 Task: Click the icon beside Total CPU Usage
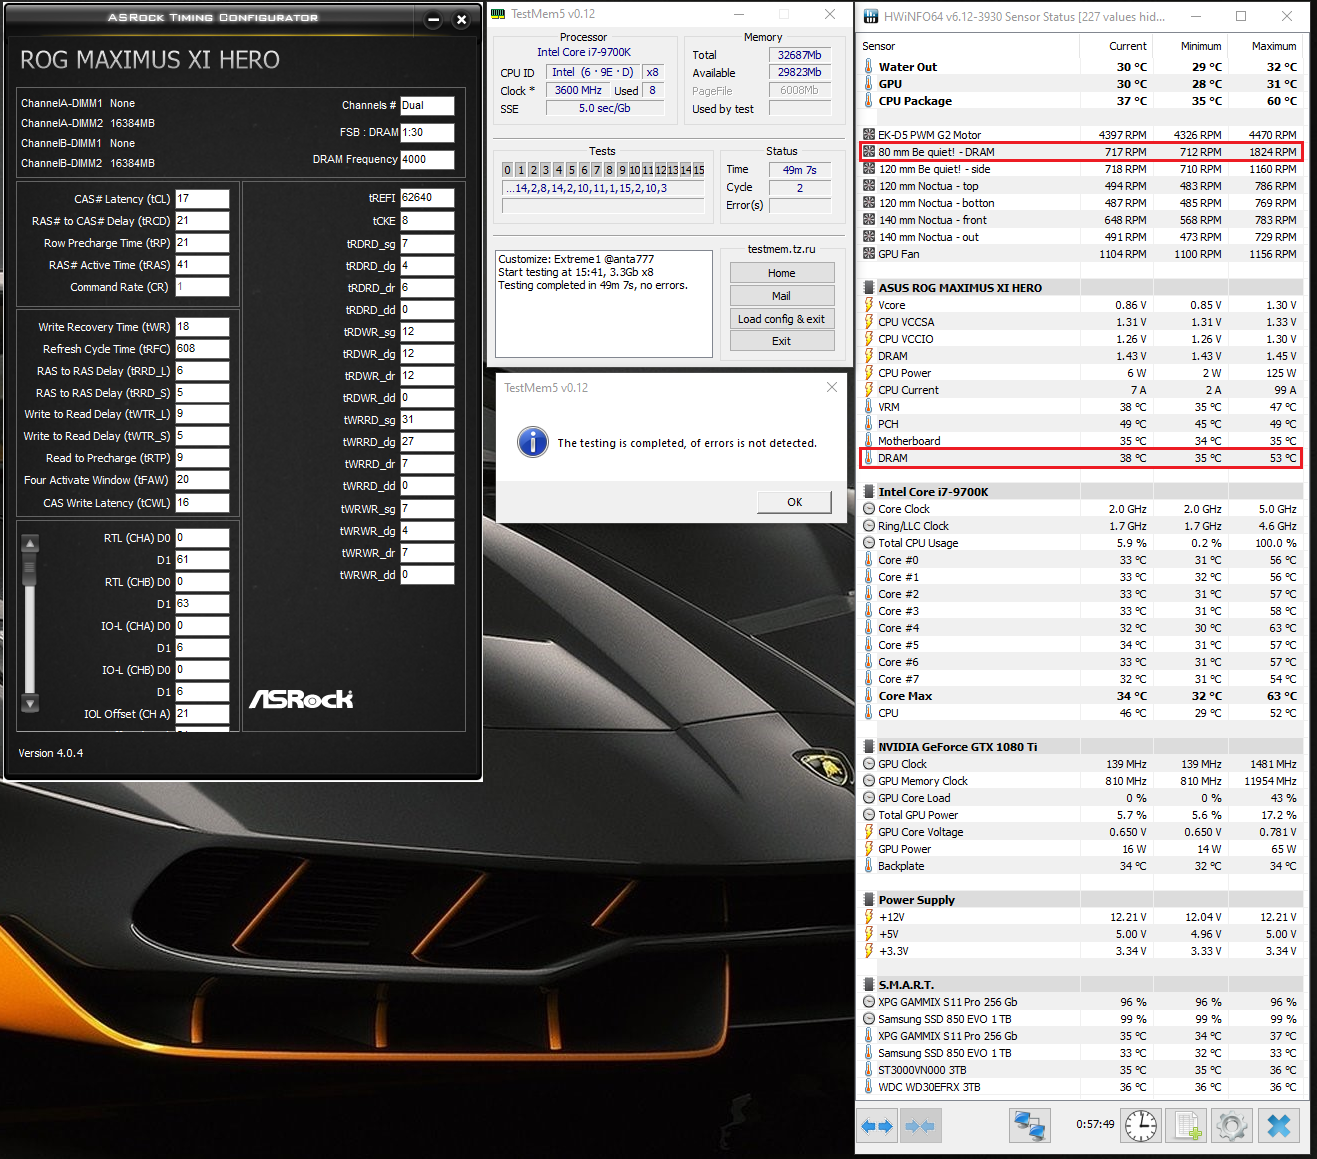[x=869, y=543]
